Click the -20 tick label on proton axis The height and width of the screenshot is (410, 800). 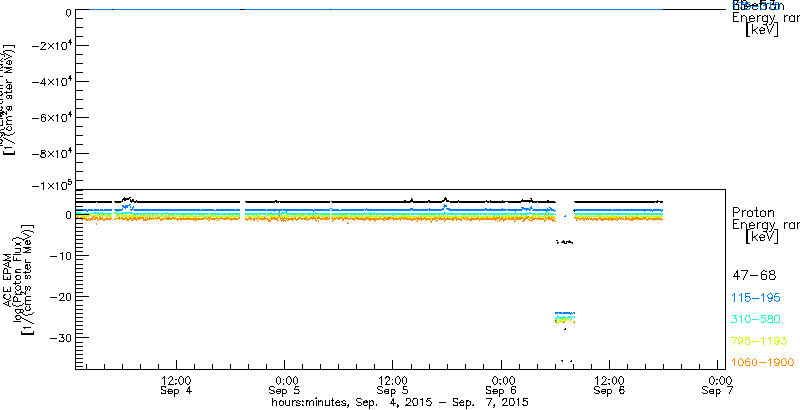coord(60,297)
